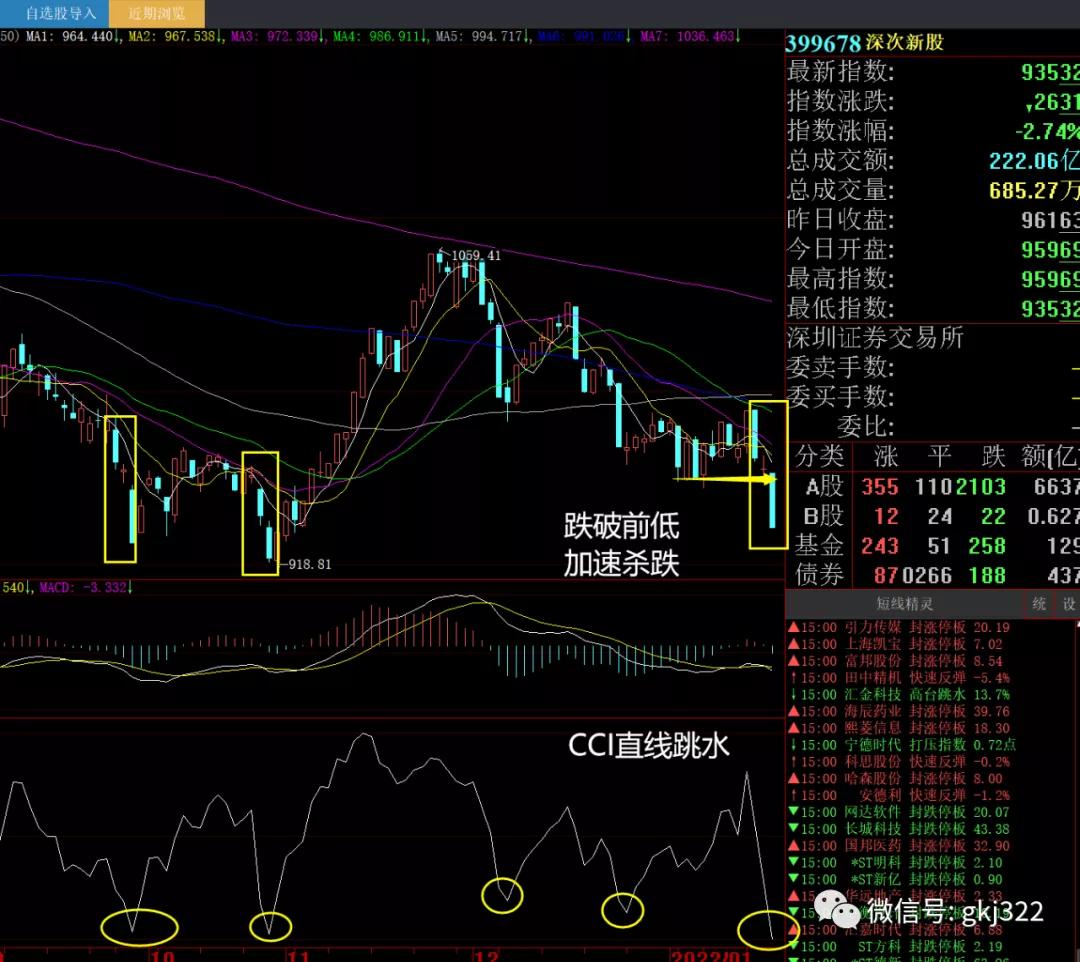
Task: Click the MACD: -3.332 indicator label
Action: (x=85, y=587)
